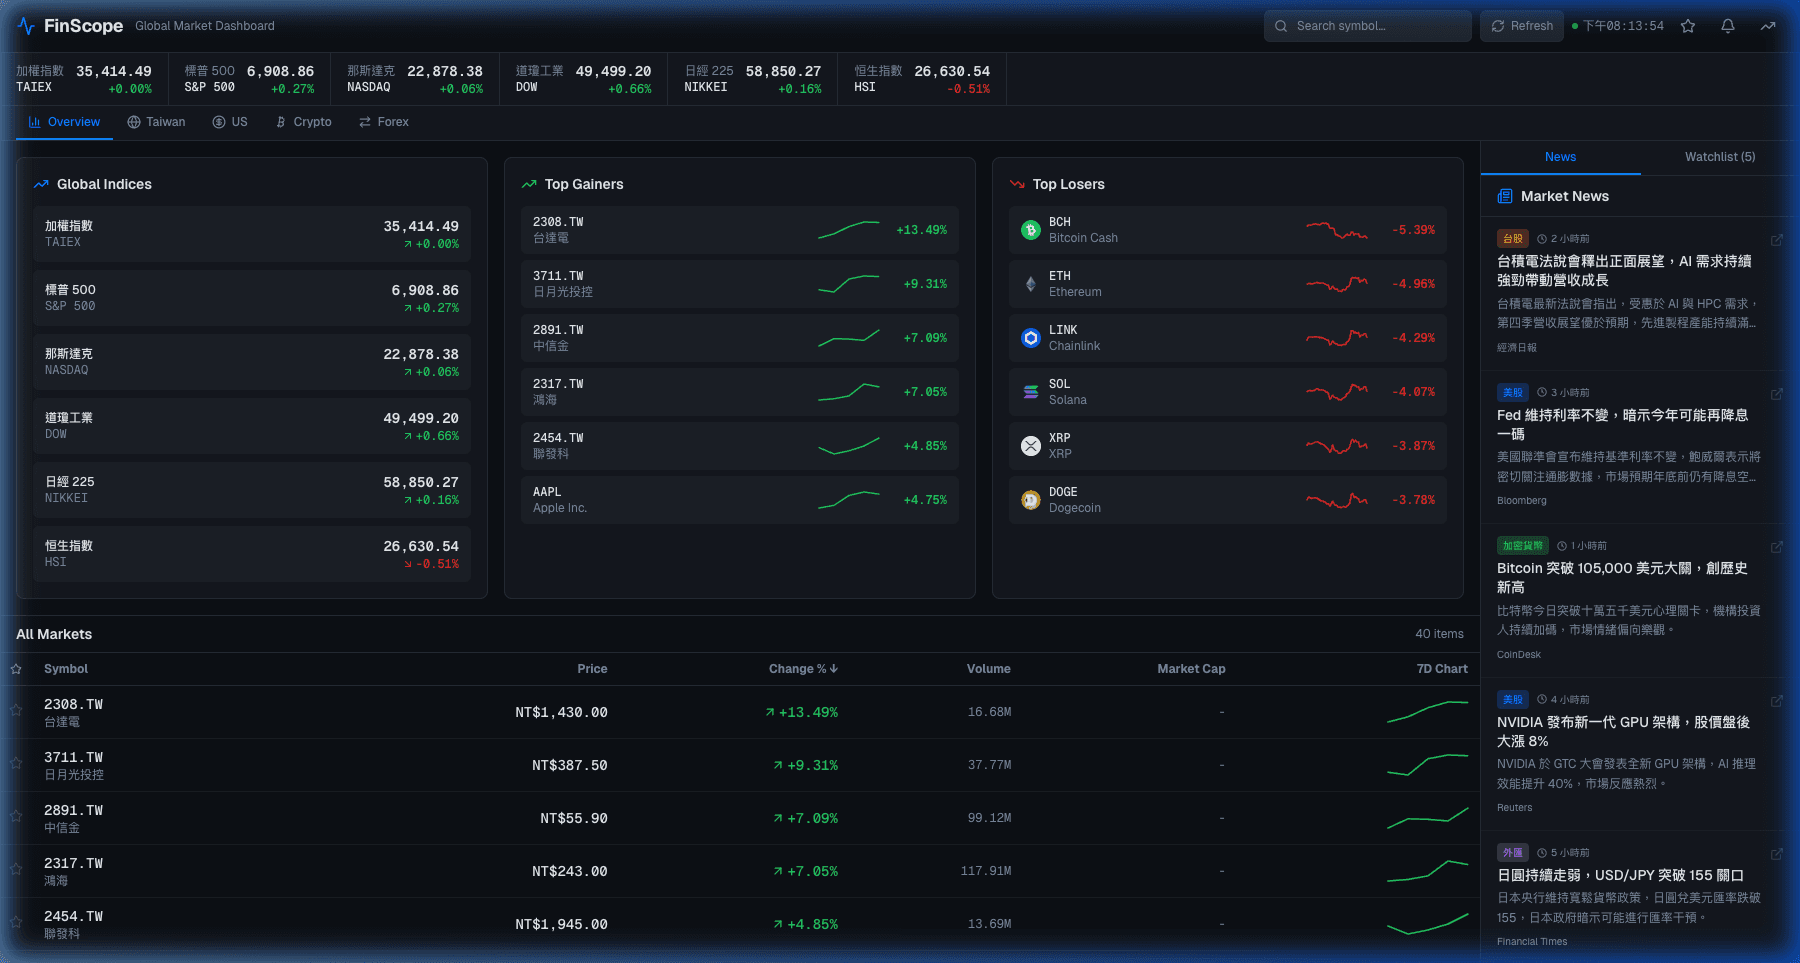Click 7D chart for 2891.TW row
This screenshot has height=963, width=1800.
point(1428,818)
